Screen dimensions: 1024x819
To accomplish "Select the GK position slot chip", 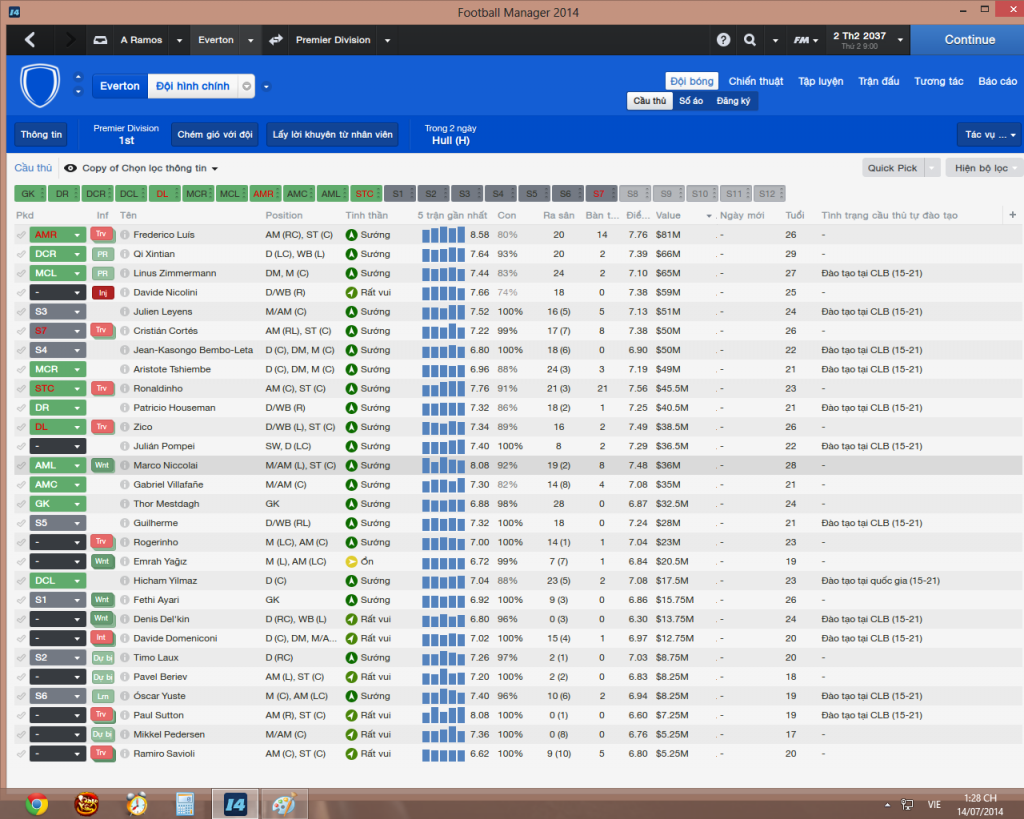I will pyautogui.click(x=30, y=193).
